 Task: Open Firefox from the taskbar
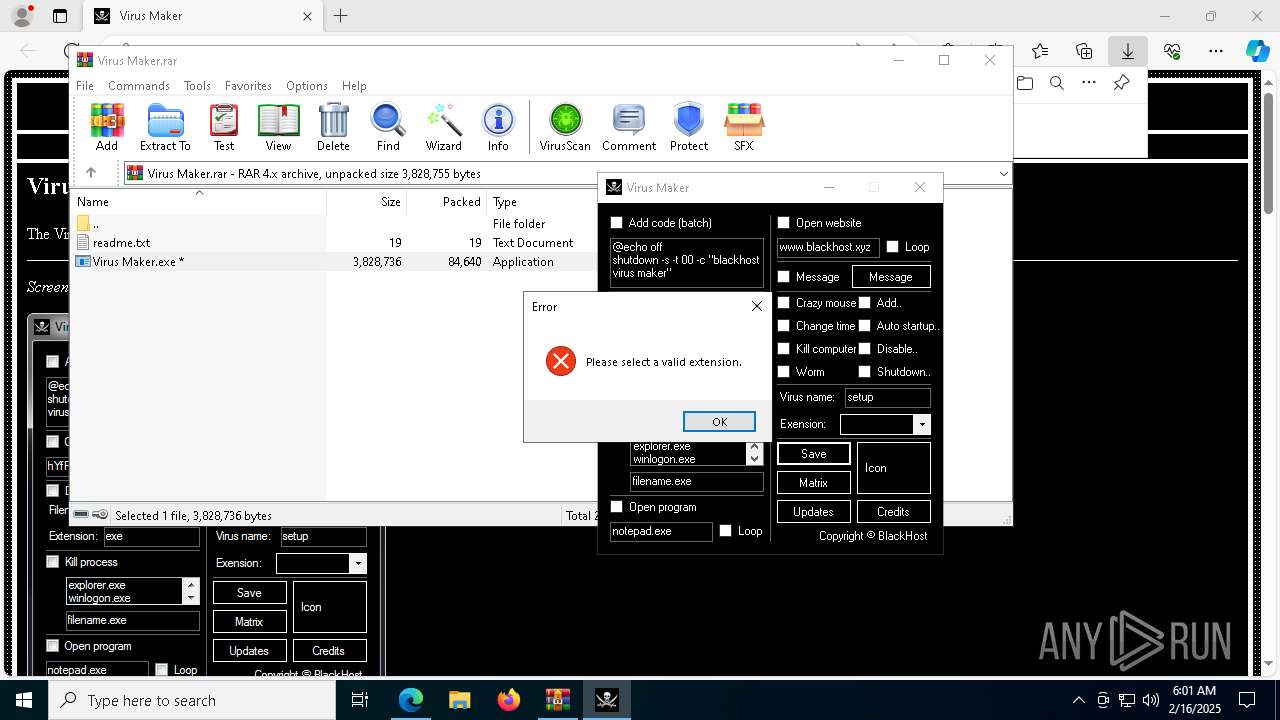coord(509,700)
